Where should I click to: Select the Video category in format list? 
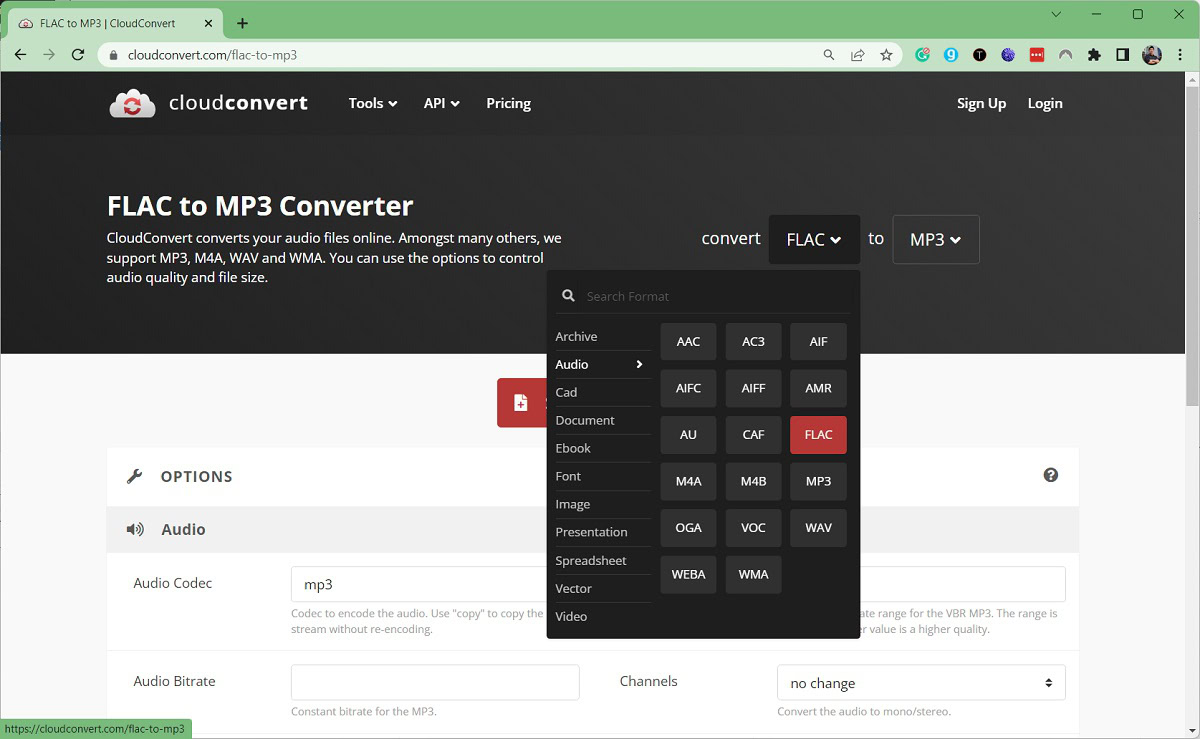point(572,616)
